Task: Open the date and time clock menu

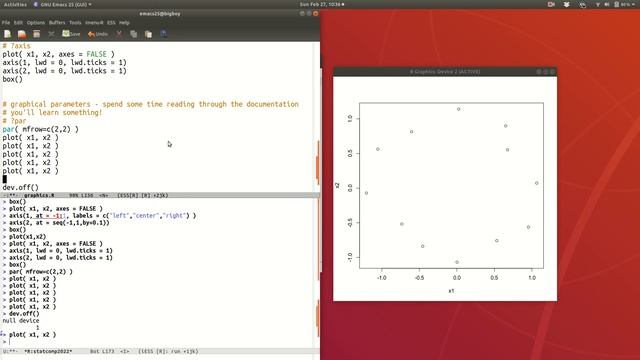Action: click(322, 4)
